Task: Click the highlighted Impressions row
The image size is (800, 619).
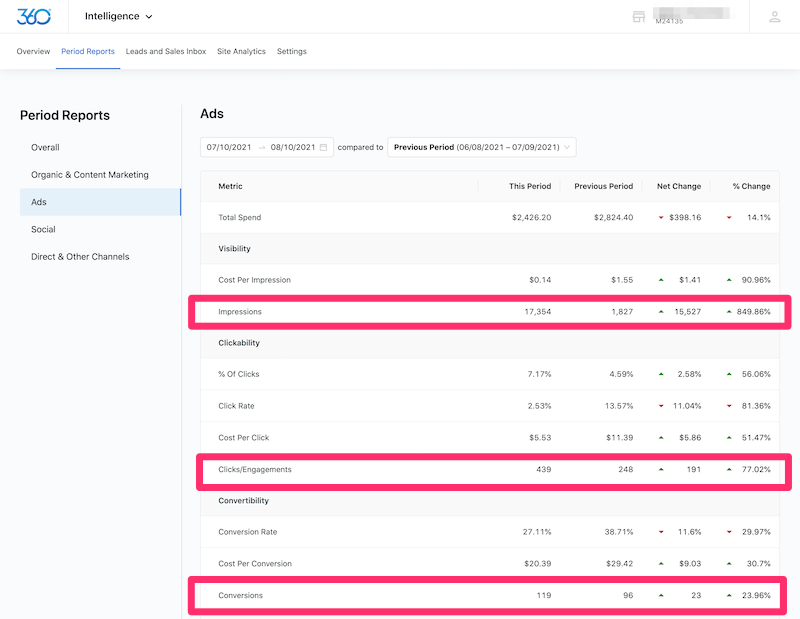Action: [x=490, y=311]
